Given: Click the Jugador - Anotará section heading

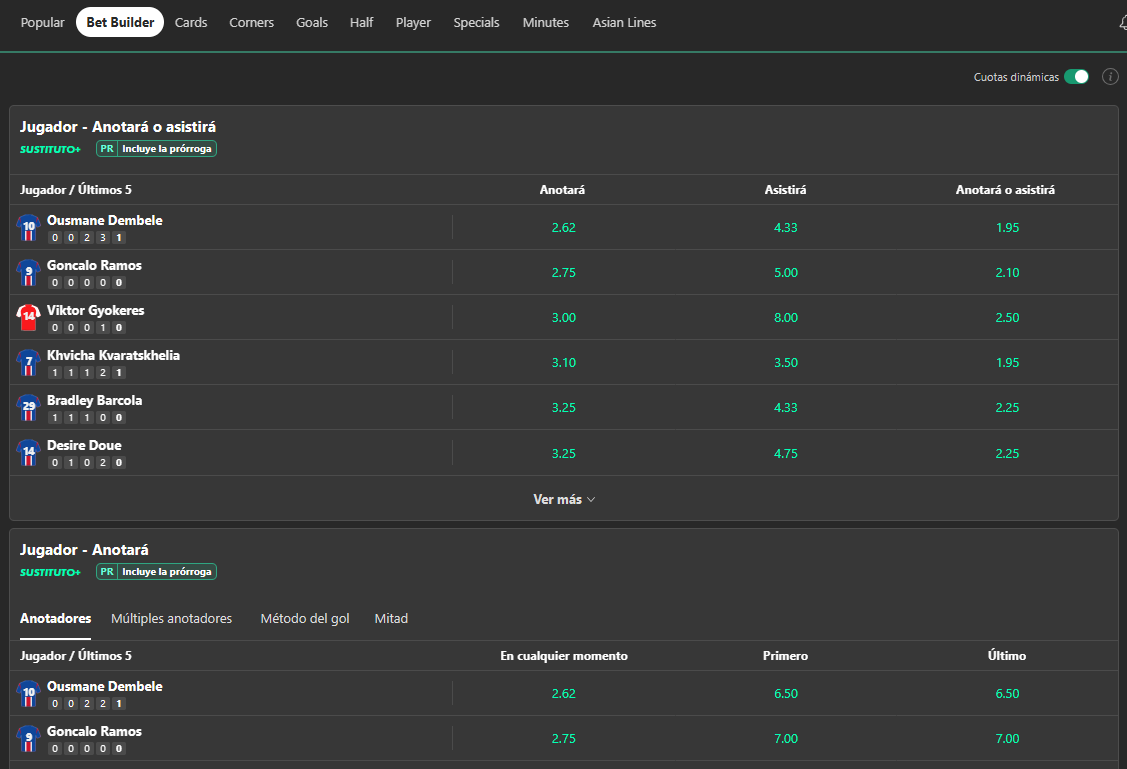Looking at the screenshot, I should 84,550.
